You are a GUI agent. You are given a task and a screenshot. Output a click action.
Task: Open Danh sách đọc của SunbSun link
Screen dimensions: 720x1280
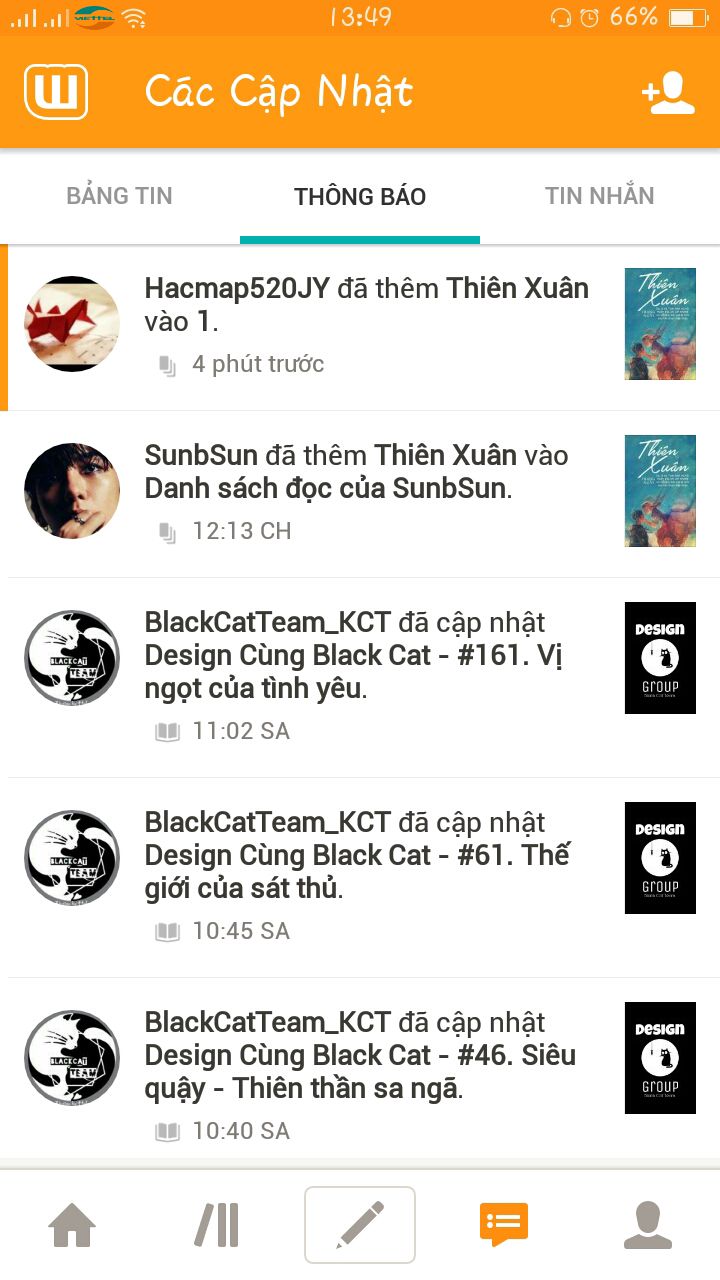(327, 489)
